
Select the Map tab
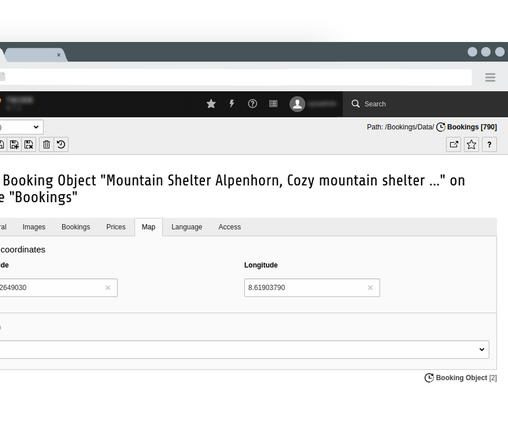click(x=148, y=227)
